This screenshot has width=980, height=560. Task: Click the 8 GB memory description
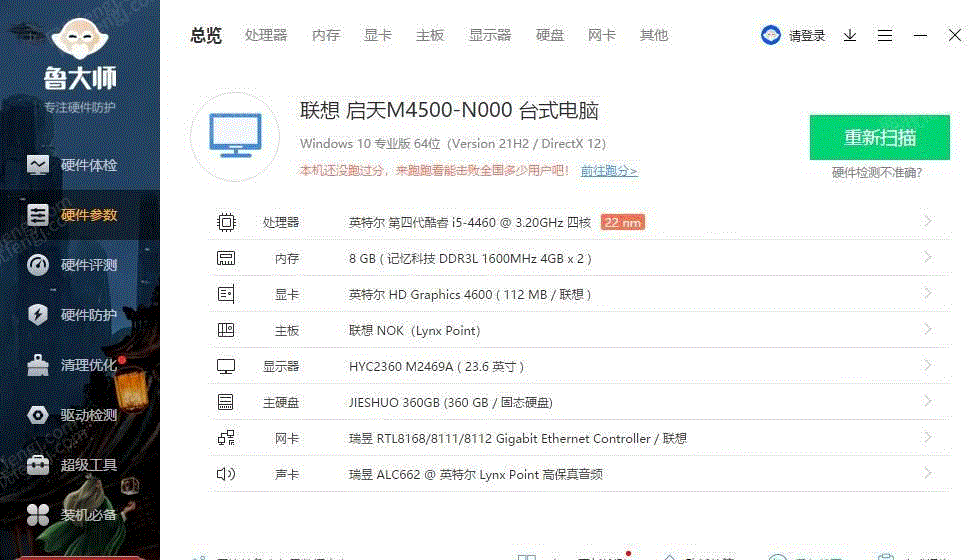tap(470, 258)
